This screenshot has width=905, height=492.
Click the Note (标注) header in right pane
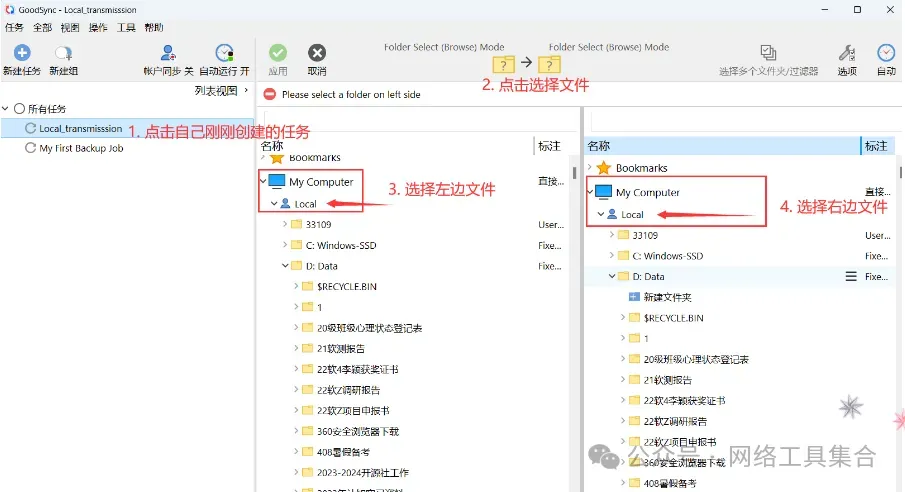tap(877, 146)
